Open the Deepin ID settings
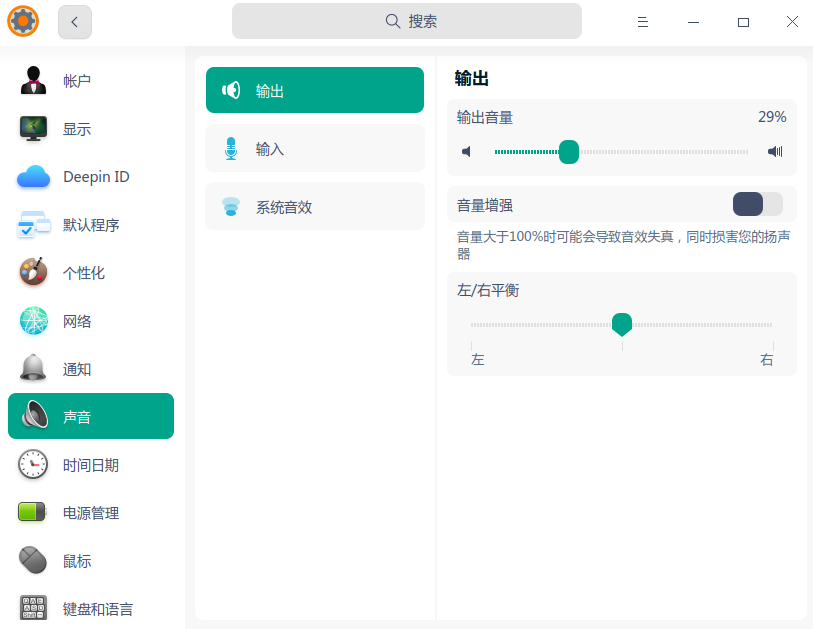 pyautogui.click(x=91, y=177)
